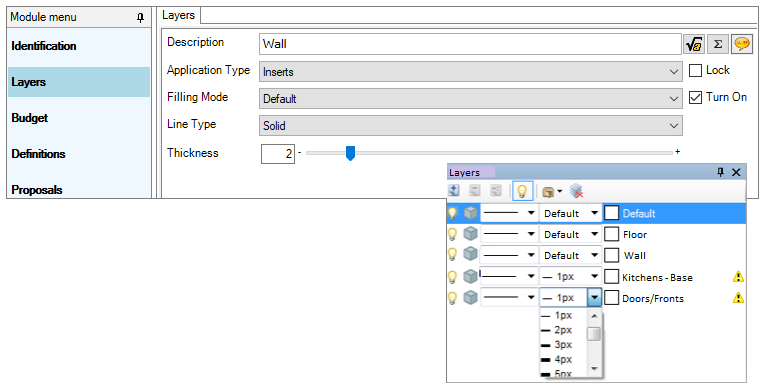Enable the Lock checkbox

(x=695, y=71)
